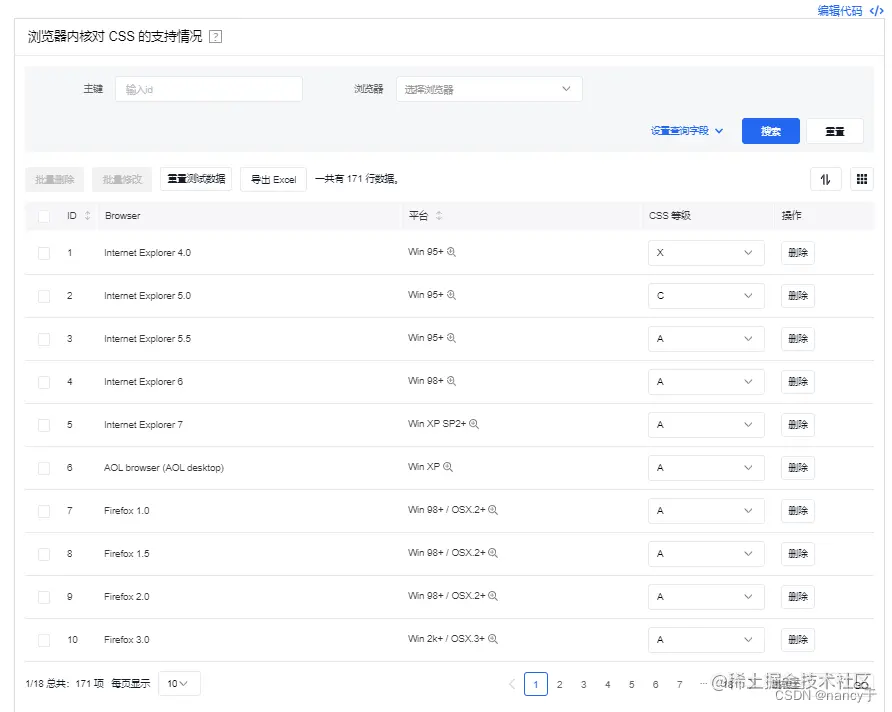Click 导出 Excel button

[274, 180]
